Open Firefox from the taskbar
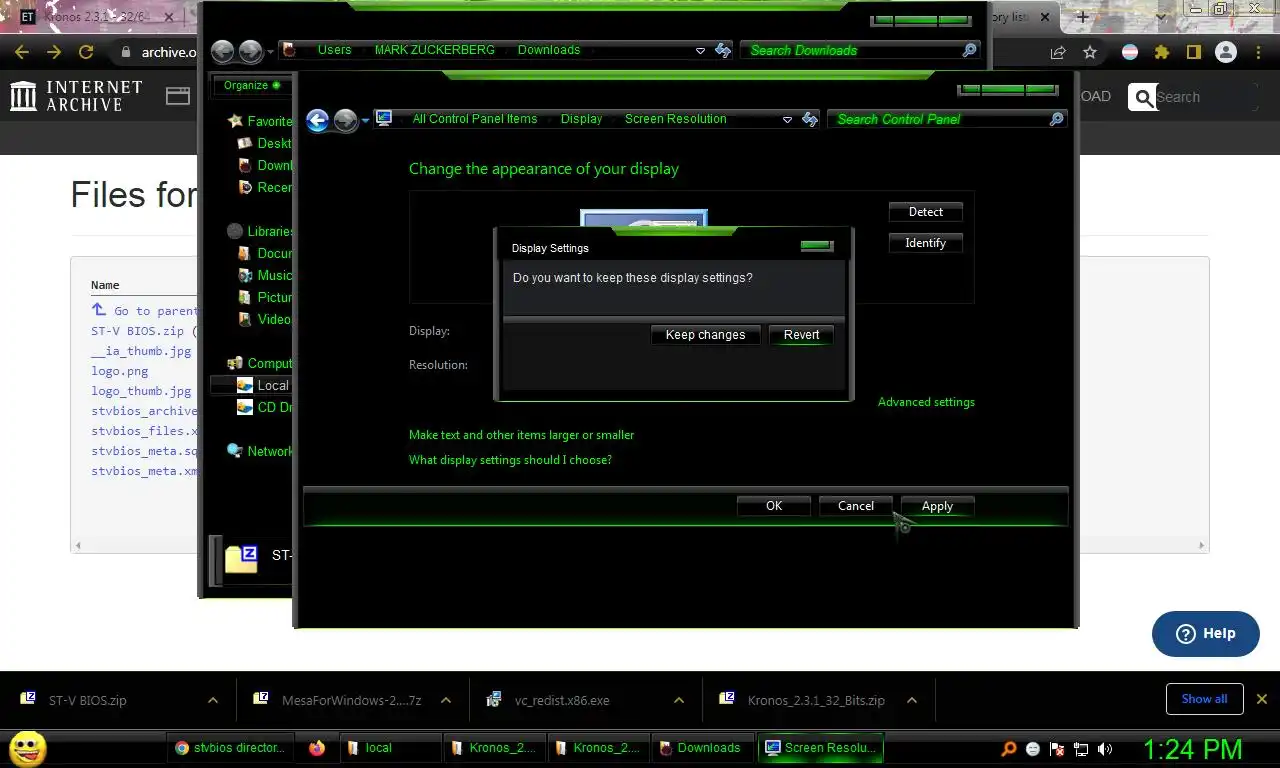The height and width of the screenshot is (768, 1280). (317, 748)
